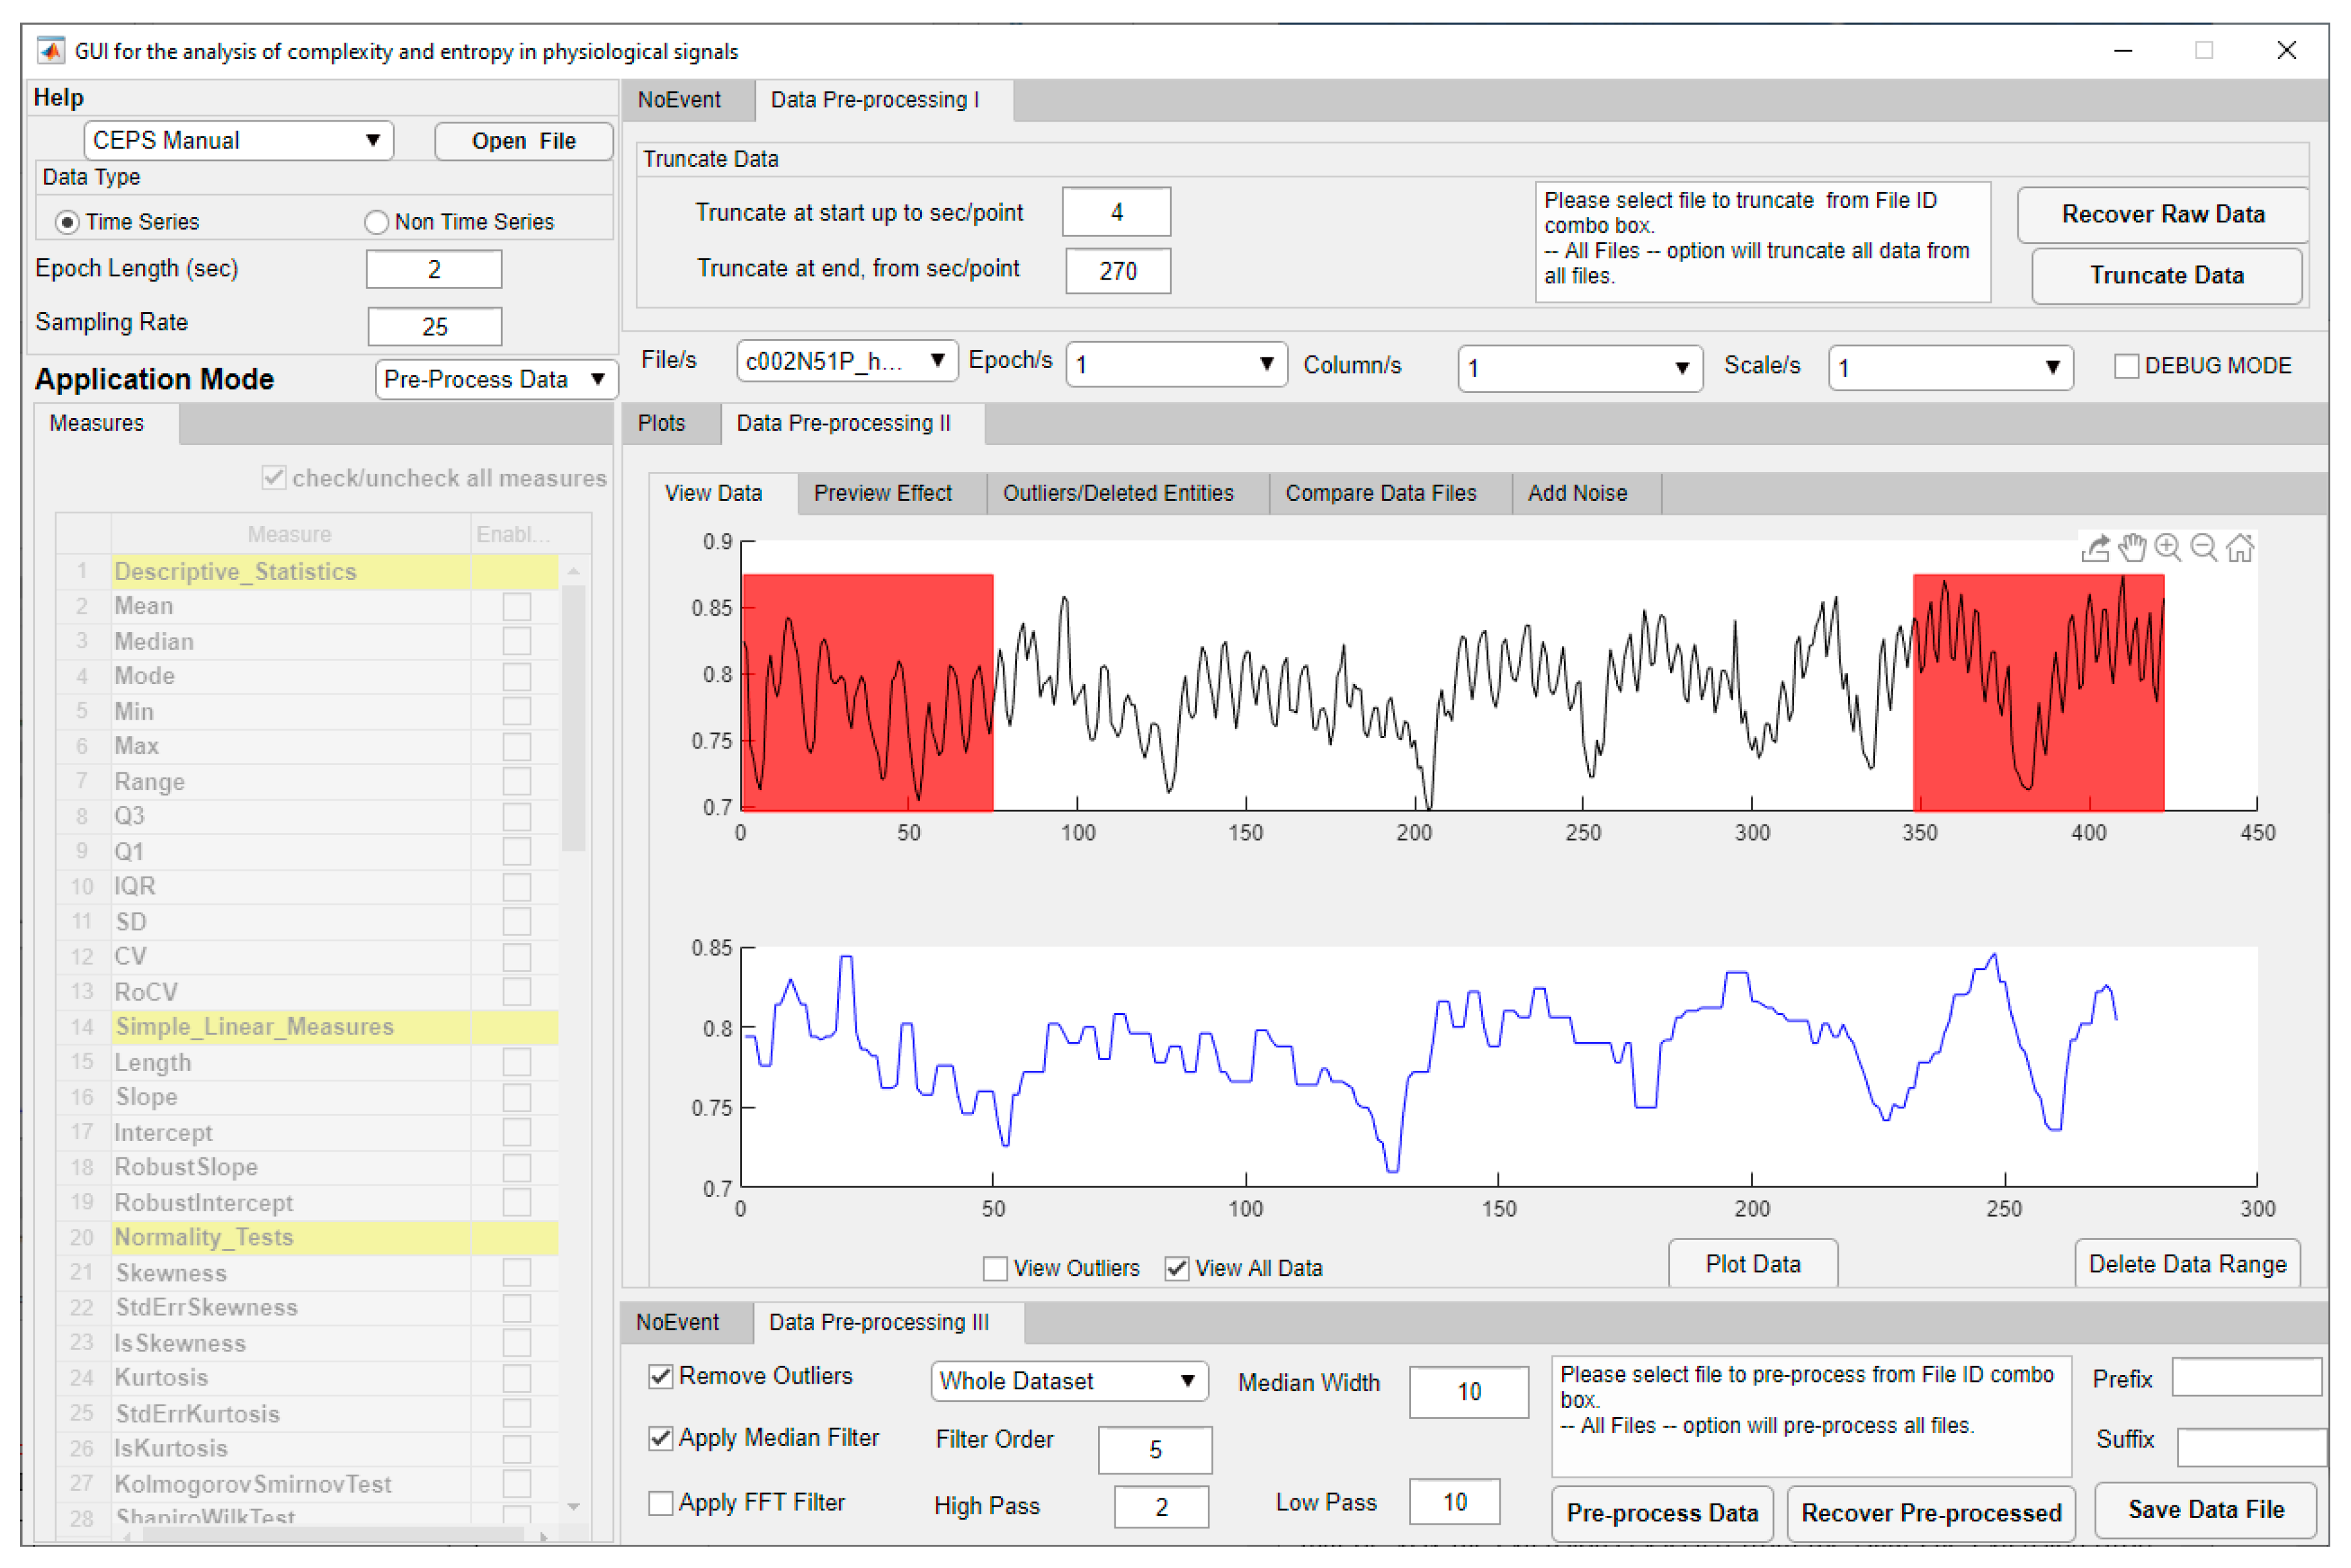Open the Outliers/Deleted Entities tab
The width and height of the screenshot is (2351, 1568).
pos(1118,493)
